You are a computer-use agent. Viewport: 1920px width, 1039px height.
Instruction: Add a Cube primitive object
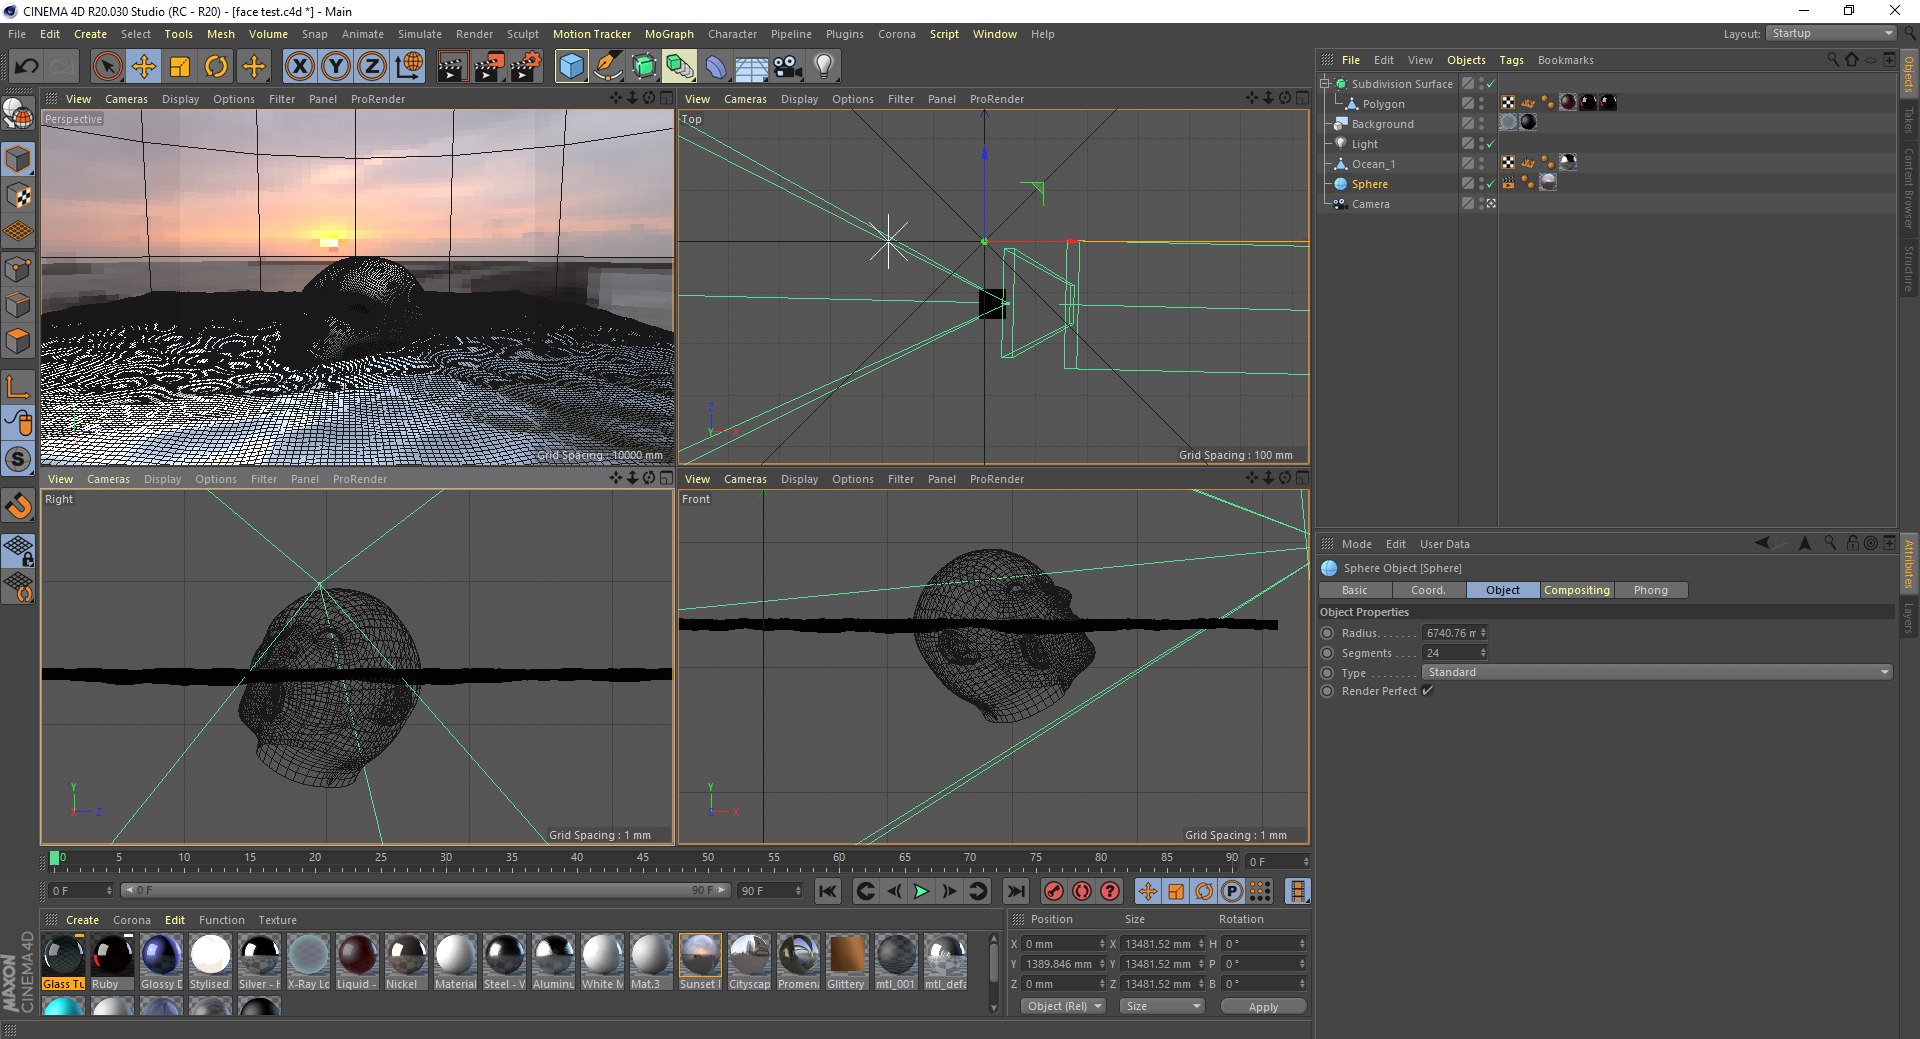point(571,67)
